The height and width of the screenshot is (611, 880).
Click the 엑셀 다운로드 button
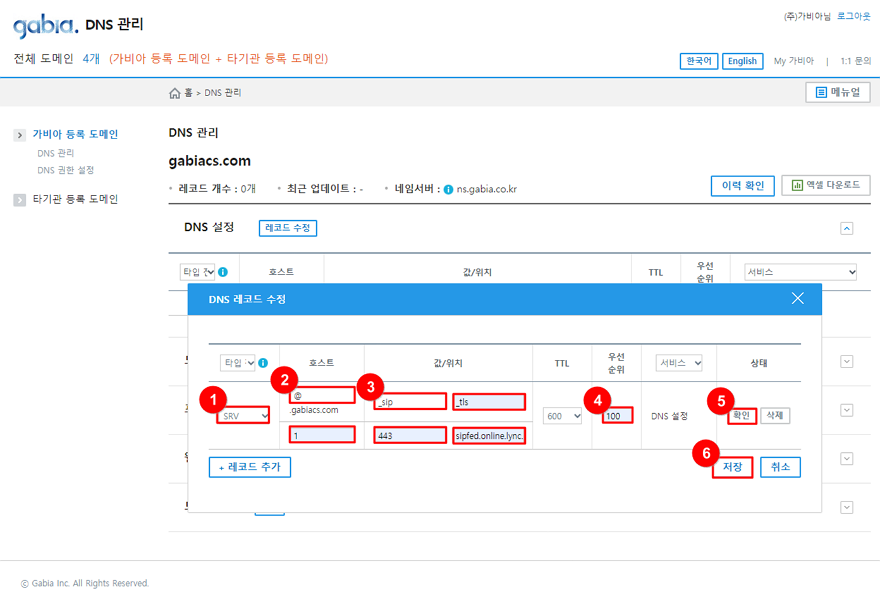coord(826,185)
